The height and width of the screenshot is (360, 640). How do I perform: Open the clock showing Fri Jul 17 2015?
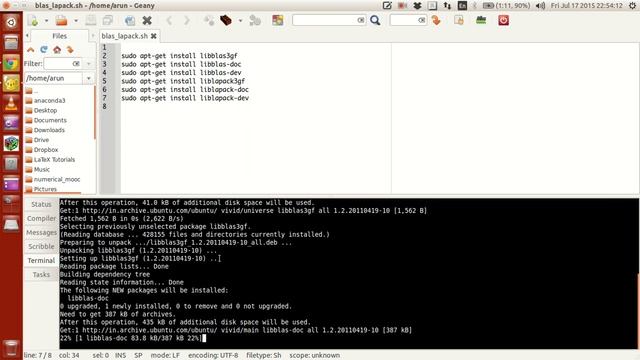click(587, 6)
